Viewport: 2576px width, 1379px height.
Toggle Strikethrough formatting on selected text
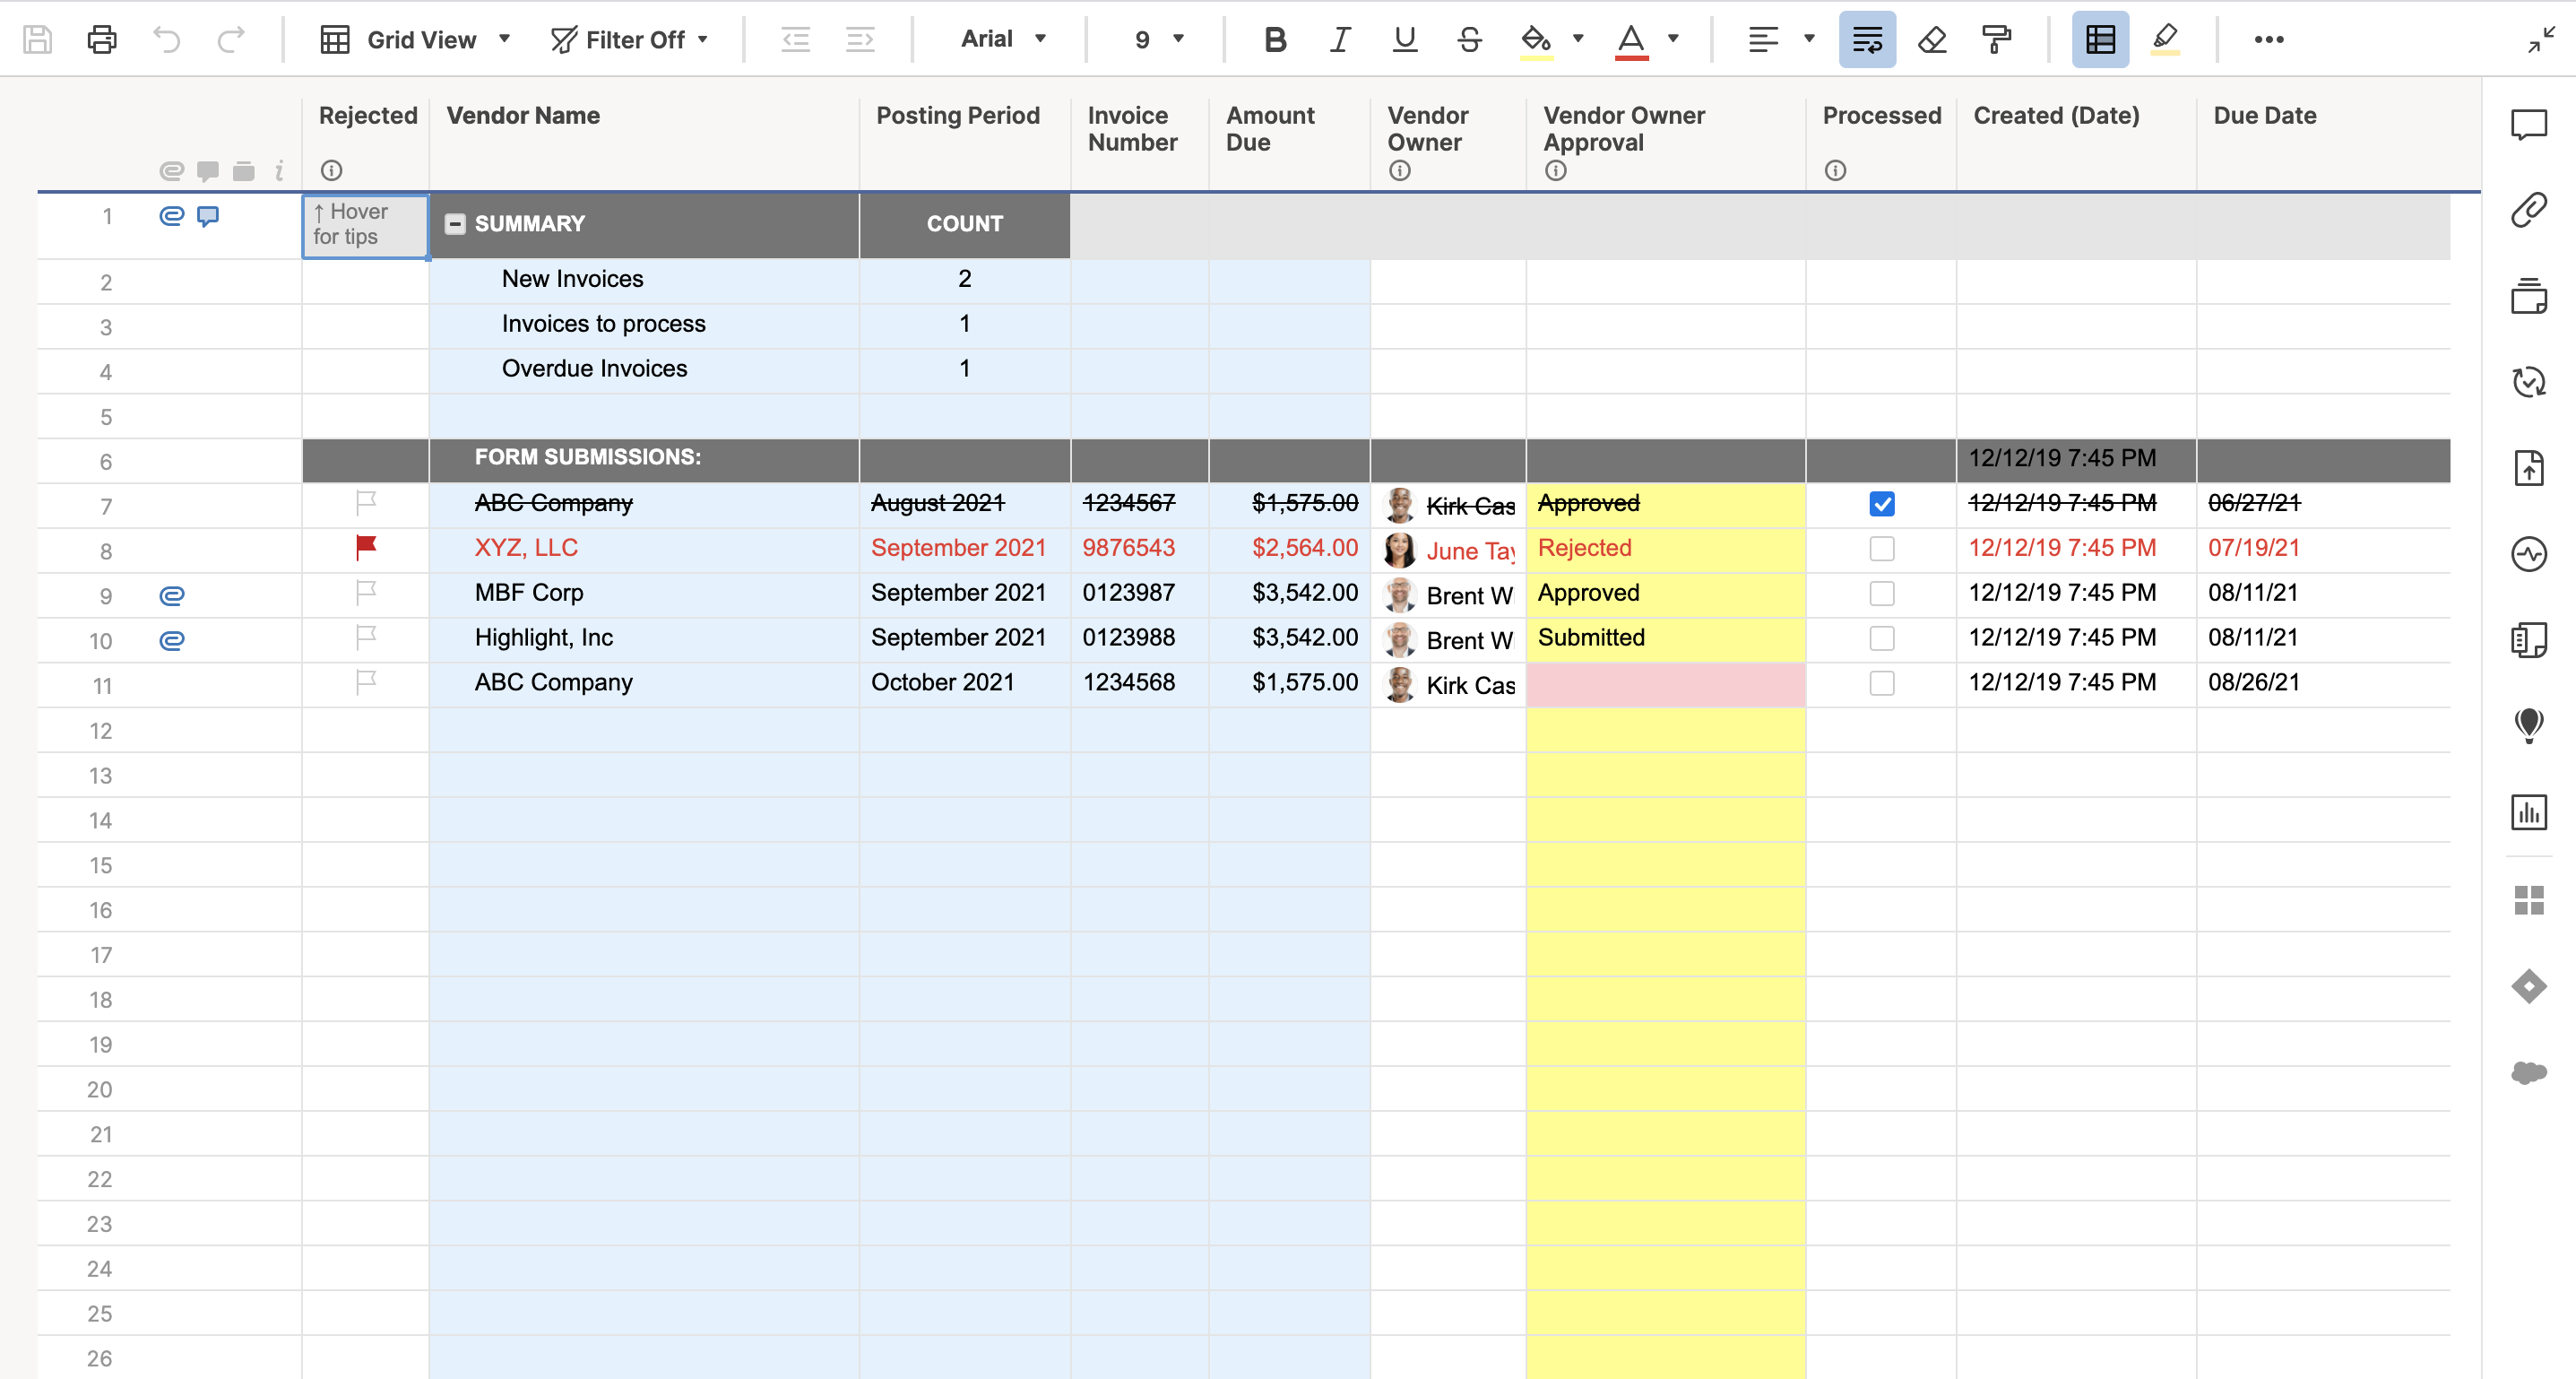[1467, 39]
